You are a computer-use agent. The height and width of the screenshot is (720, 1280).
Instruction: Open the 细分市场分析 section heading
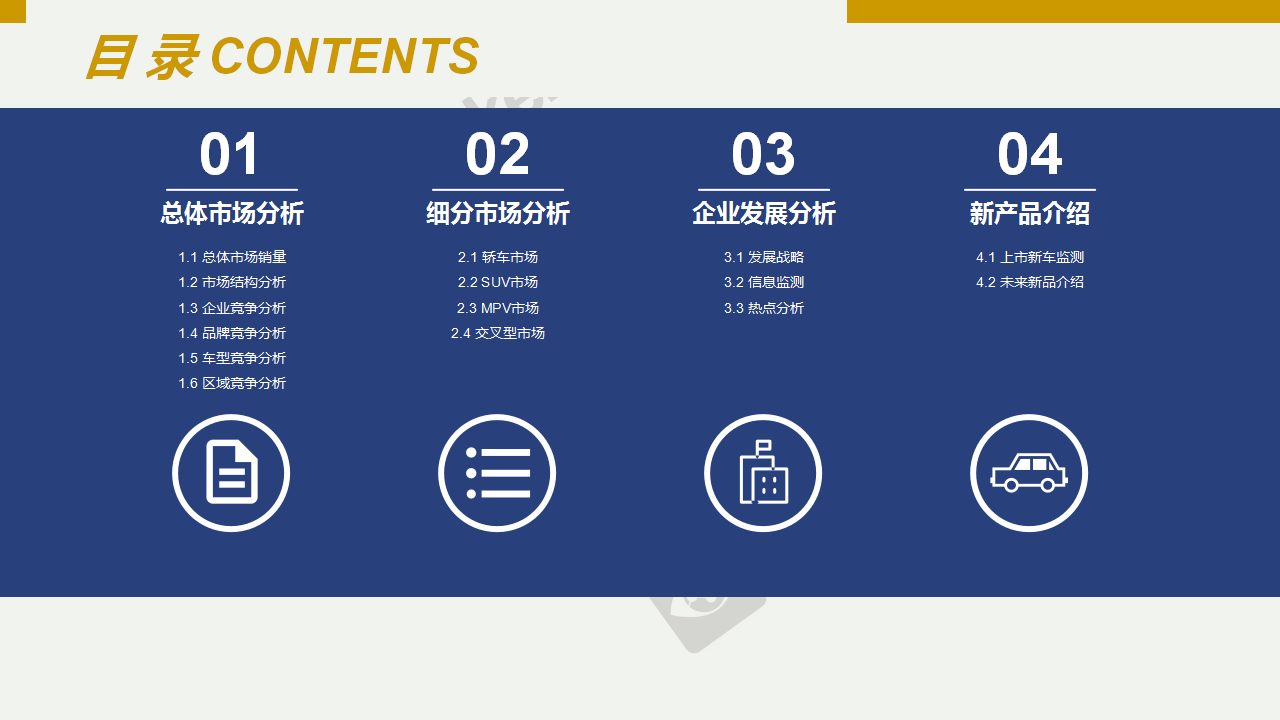[498, 213]
